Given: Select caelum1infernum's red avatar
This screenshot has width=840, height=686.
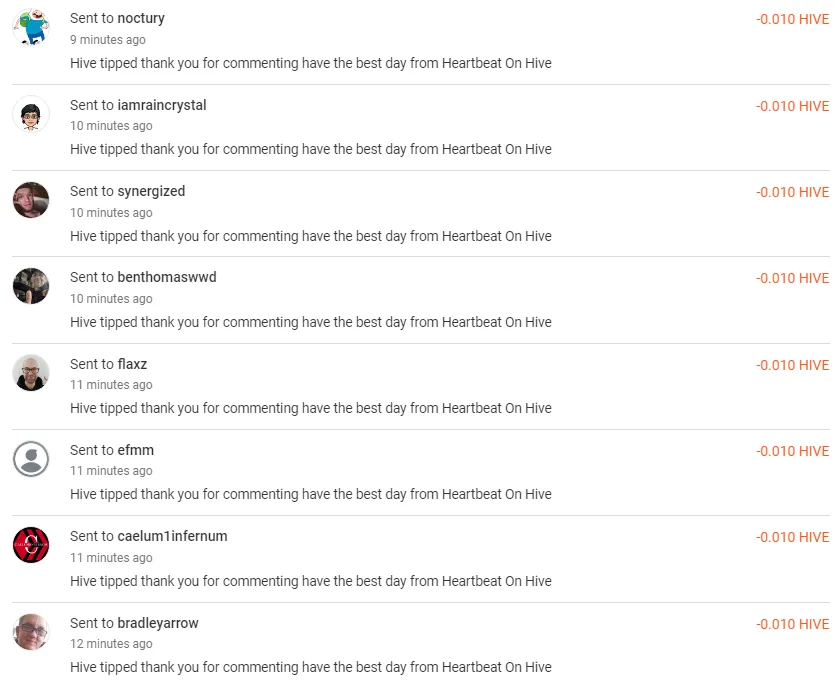Looking at the screenshot, I should point(31,545).
